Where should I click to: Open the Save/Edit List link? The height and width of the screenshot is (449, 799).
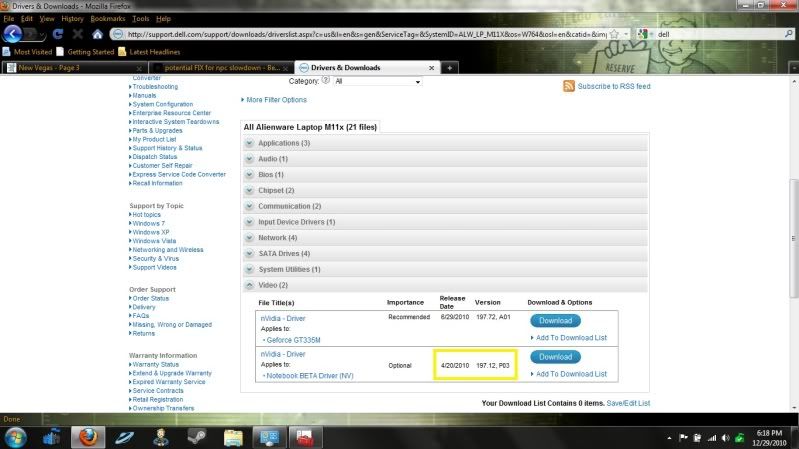pyautogui.click(x=628, y=403)
